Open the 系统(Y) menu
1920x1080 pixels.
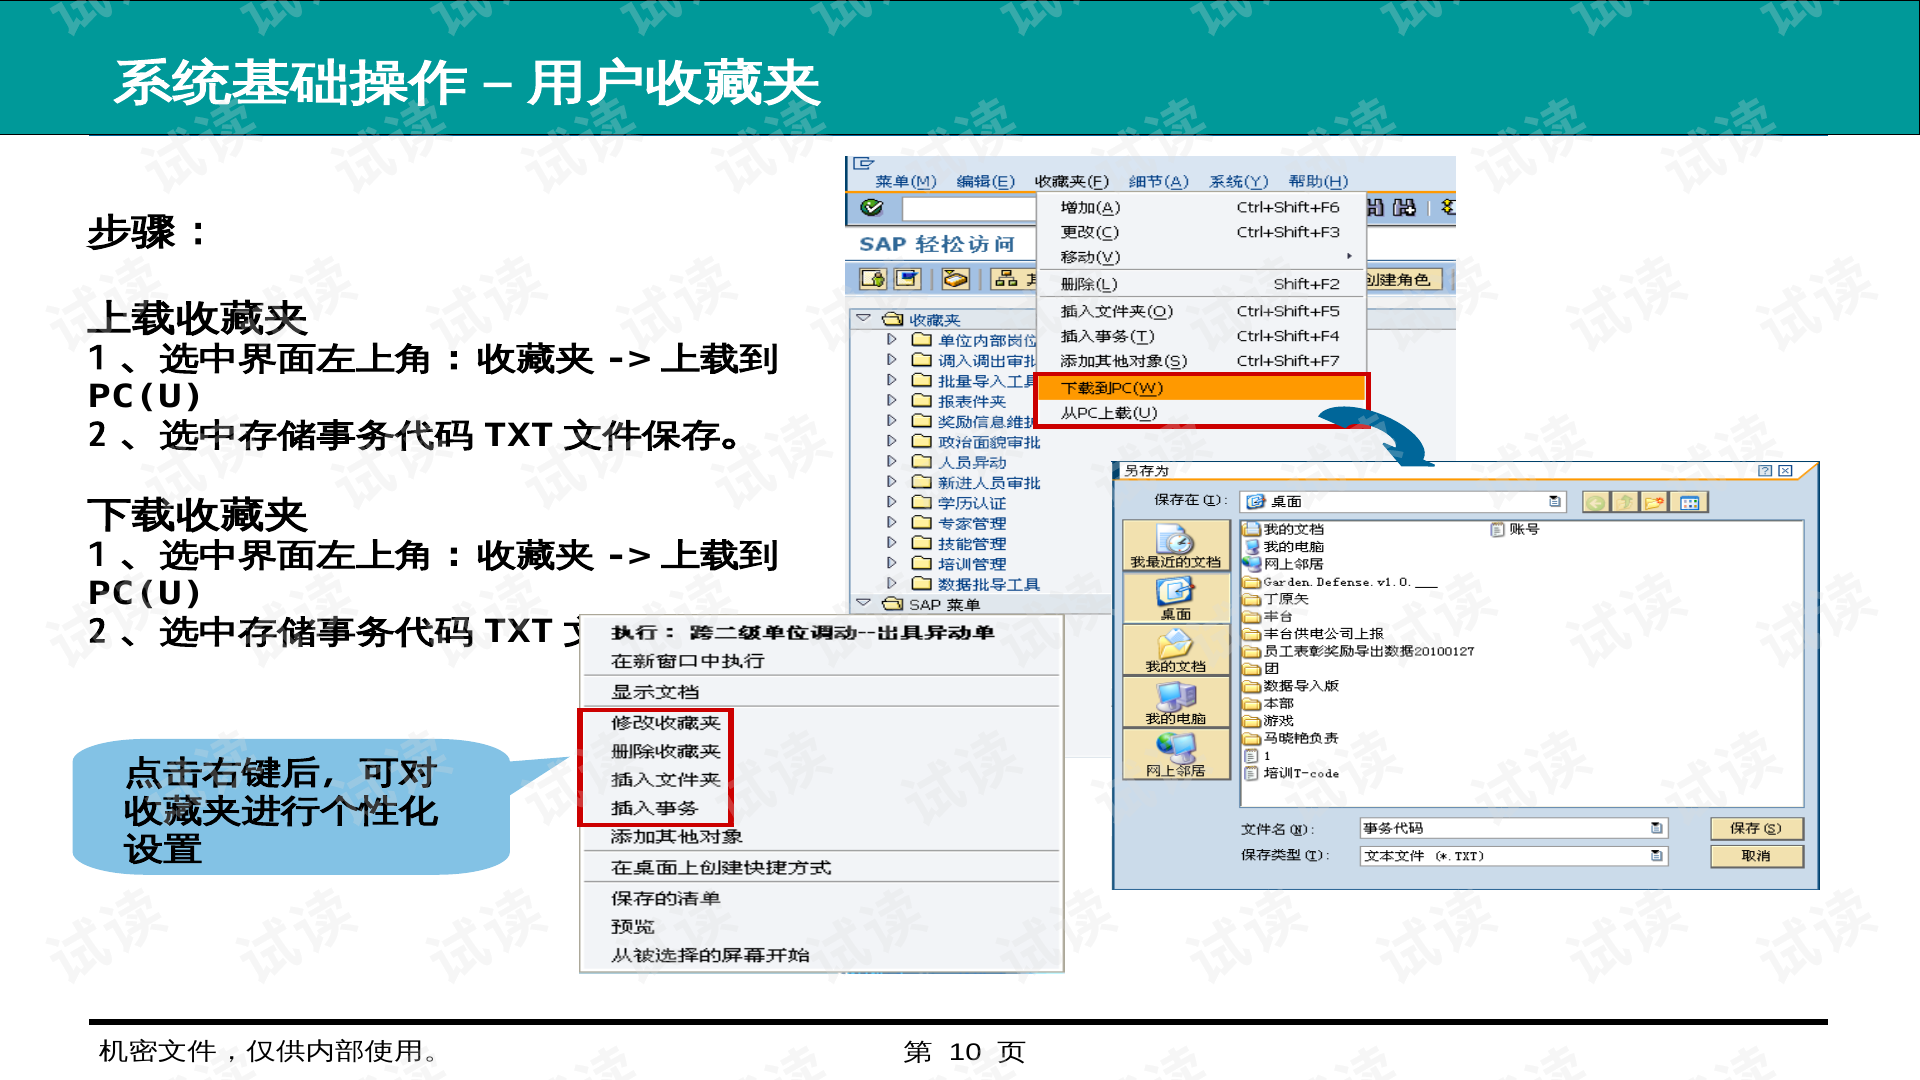1237,181
